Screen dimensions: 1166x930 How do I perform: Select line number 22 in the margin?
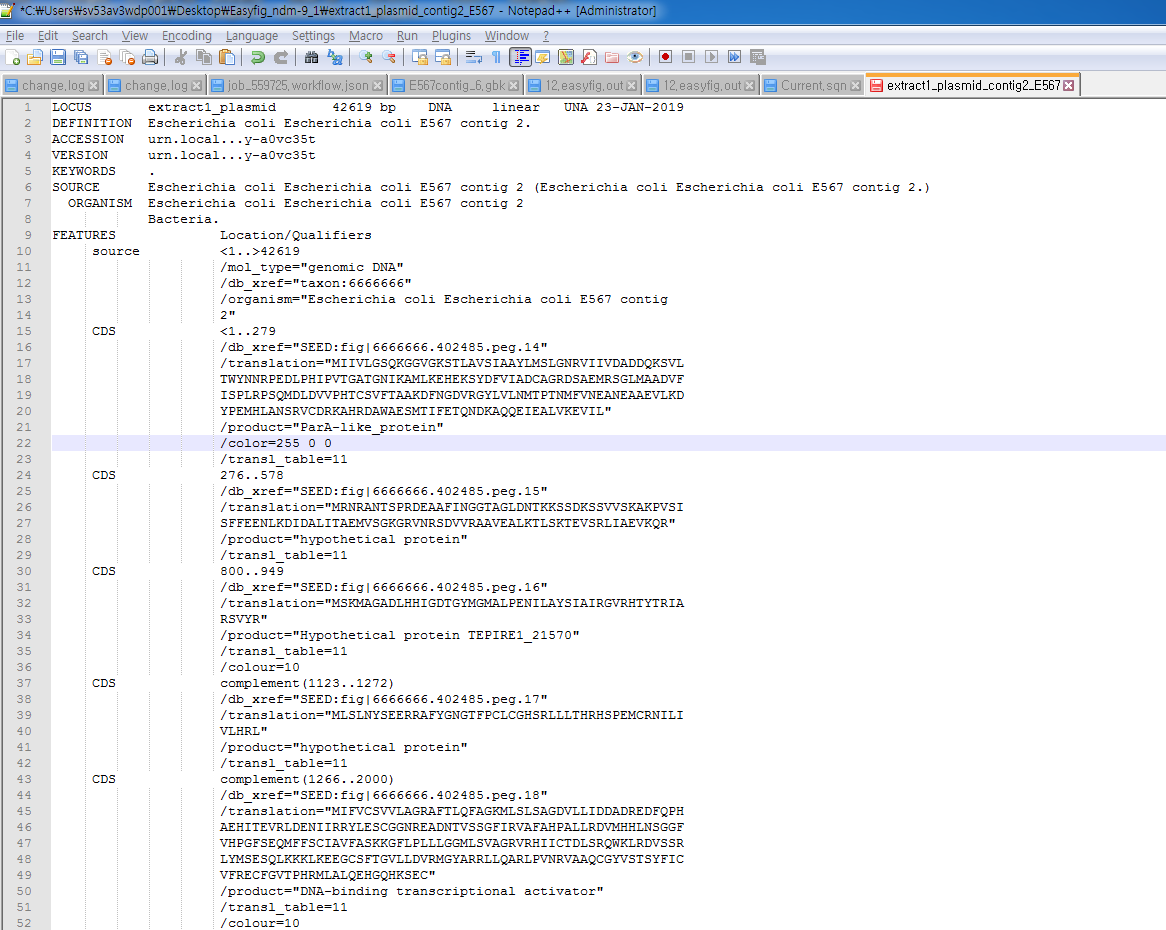pyautogui.click(x=25, y=443)
